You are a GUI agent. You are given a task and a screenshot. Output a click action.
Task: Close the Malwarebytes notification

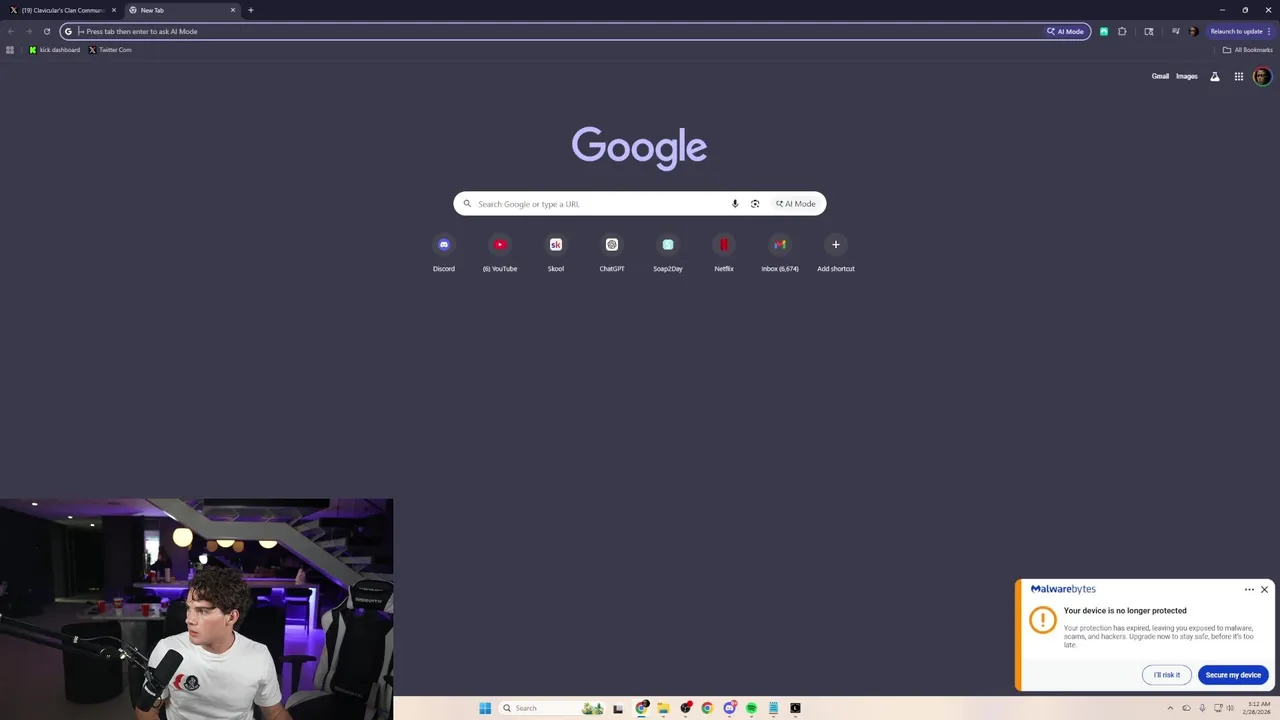point(1264,589)
